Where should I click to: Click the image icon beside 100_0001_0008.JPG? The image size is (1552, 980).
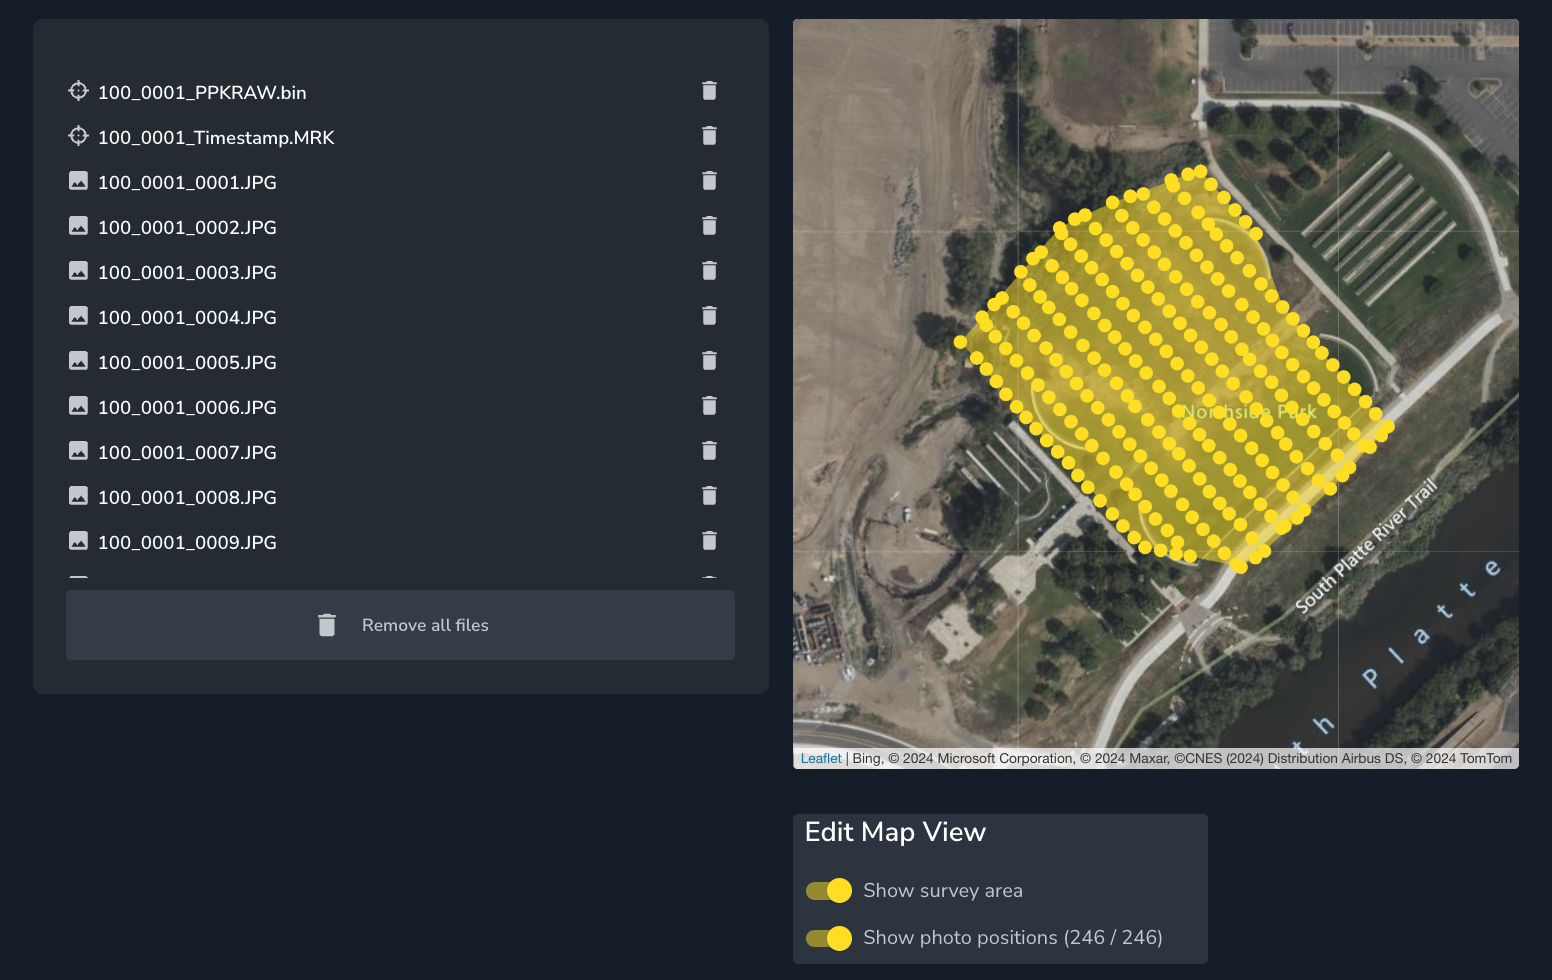[78, 496]
